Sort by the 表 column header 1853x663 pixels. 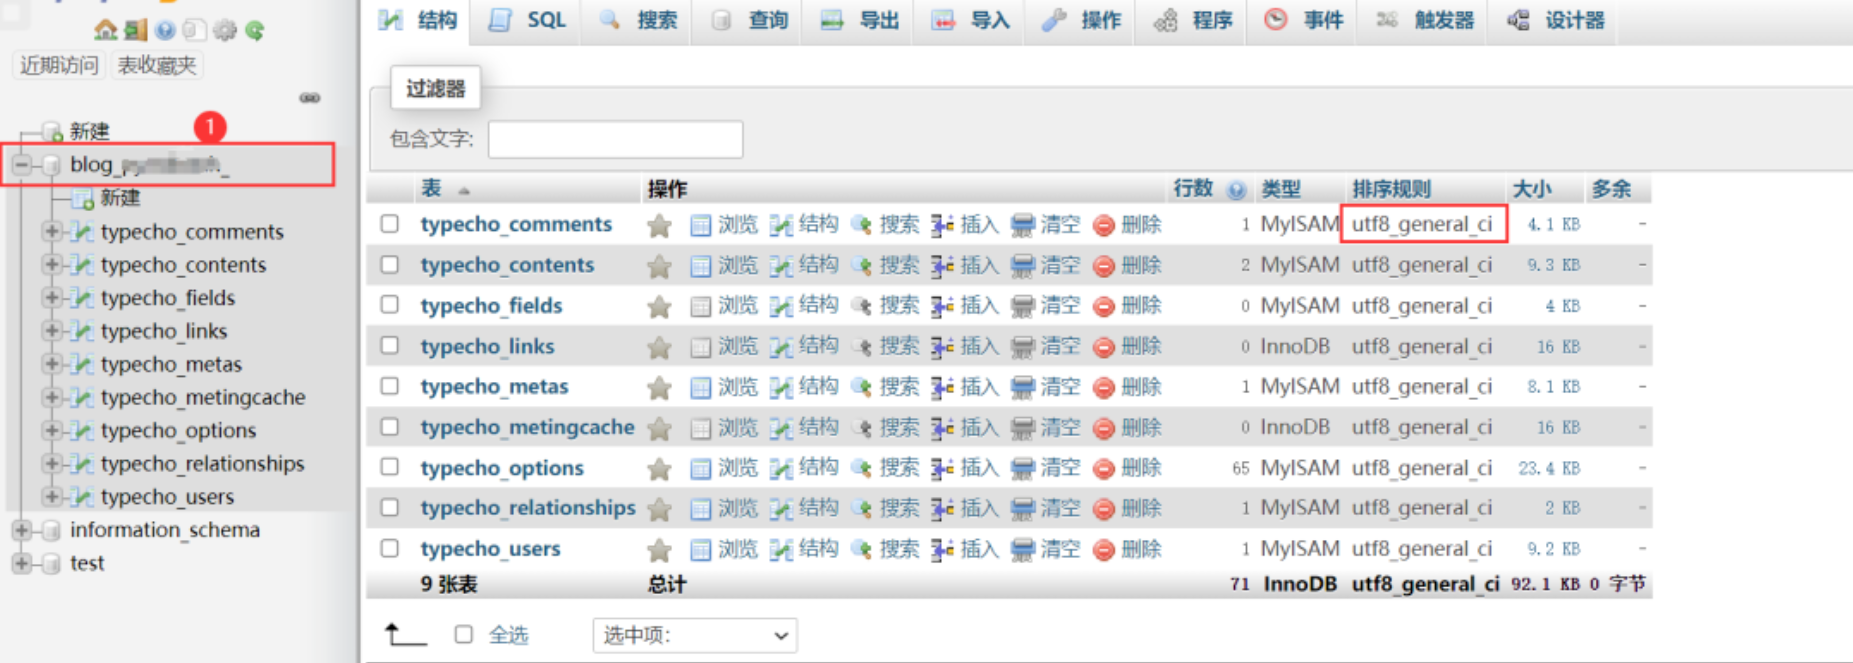pos(431,189)
